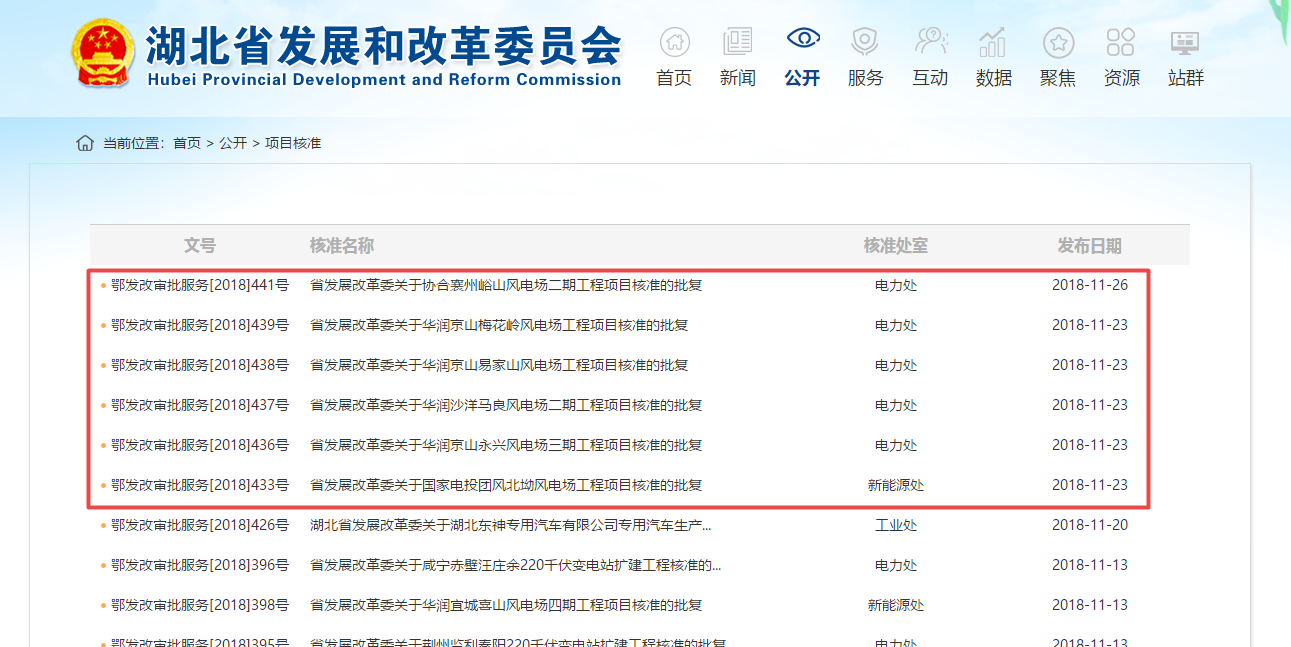
Task: Click 新能源处 in the [2018]433号 row
Action: [896, 485]
